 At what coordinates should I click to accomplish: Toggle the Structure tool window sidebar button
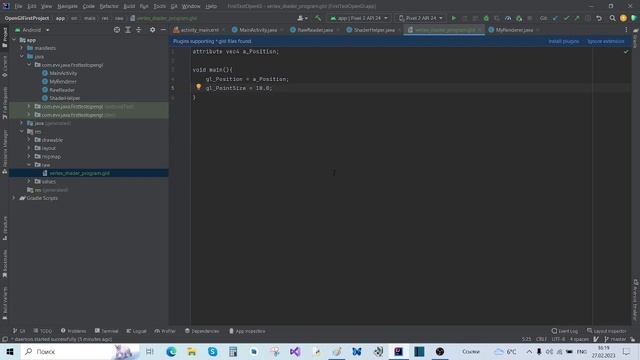pos(5,228)
